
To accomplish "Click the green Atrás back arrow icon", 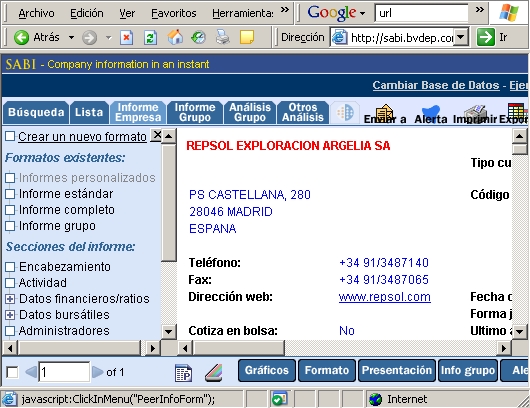I will point(21,37).
